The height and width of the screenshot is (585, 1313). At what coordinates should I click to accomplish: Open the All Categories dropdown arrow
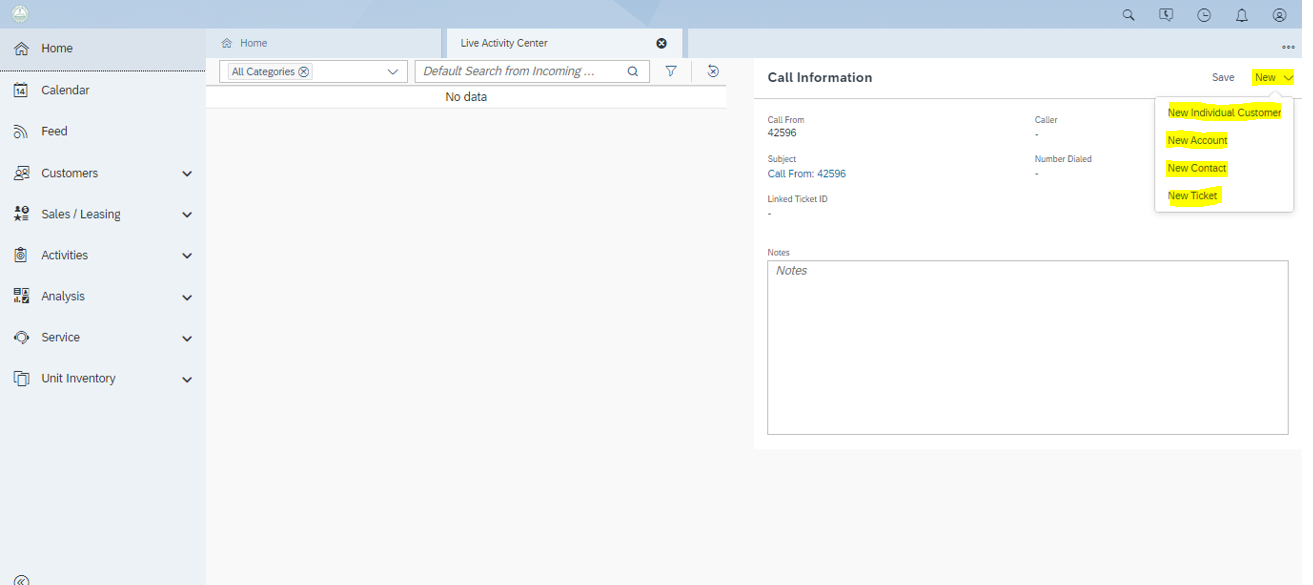pos(393,72)
